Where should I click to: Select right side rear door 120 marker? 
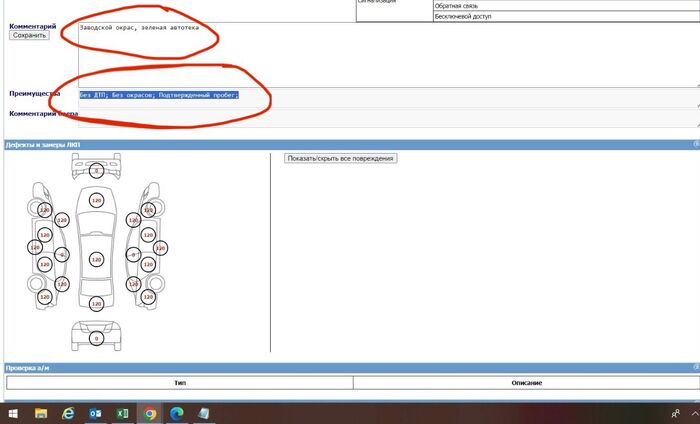148,264
